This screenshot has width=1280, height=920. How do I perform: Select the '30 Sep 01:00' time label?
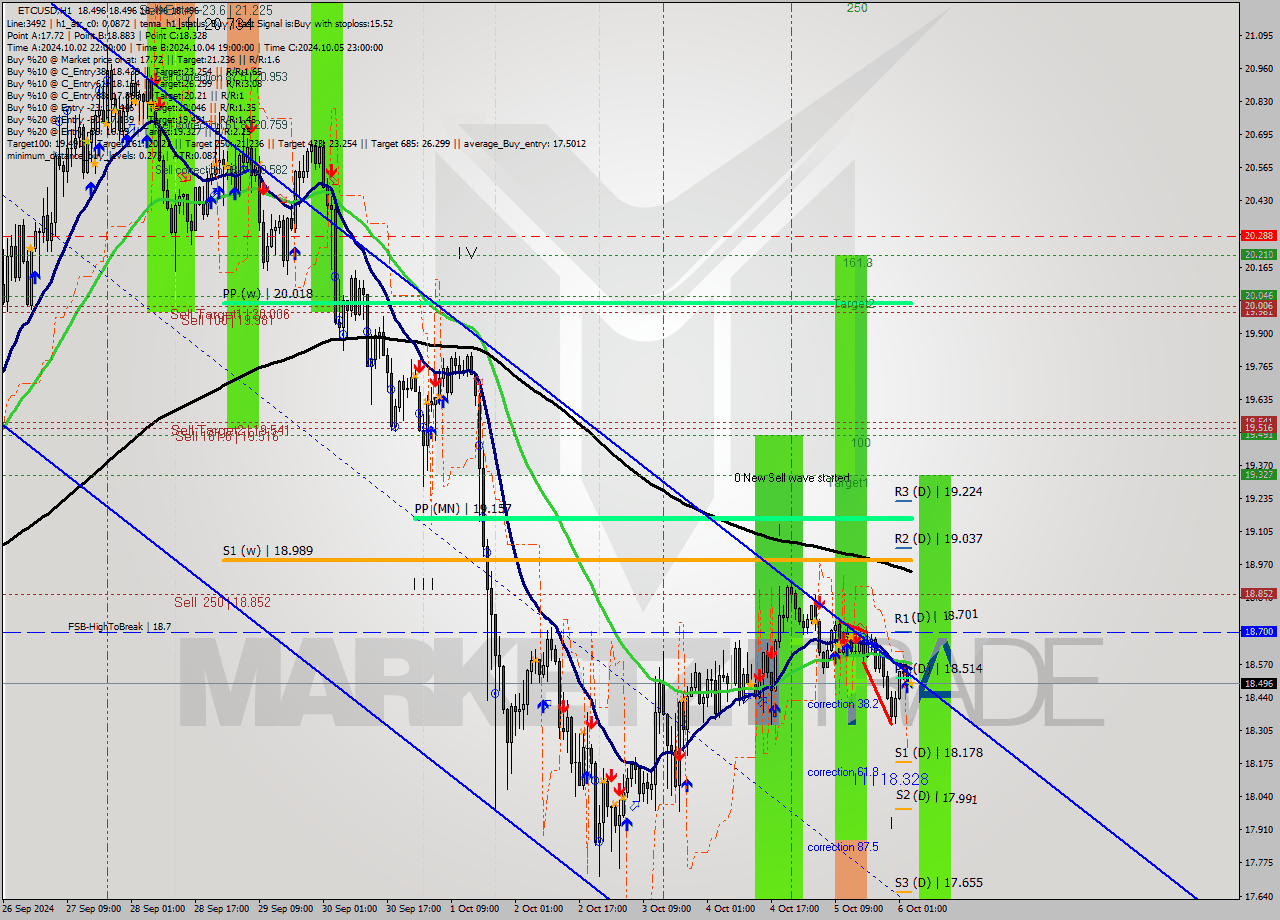pyautogui.click(x=349, y=909)
